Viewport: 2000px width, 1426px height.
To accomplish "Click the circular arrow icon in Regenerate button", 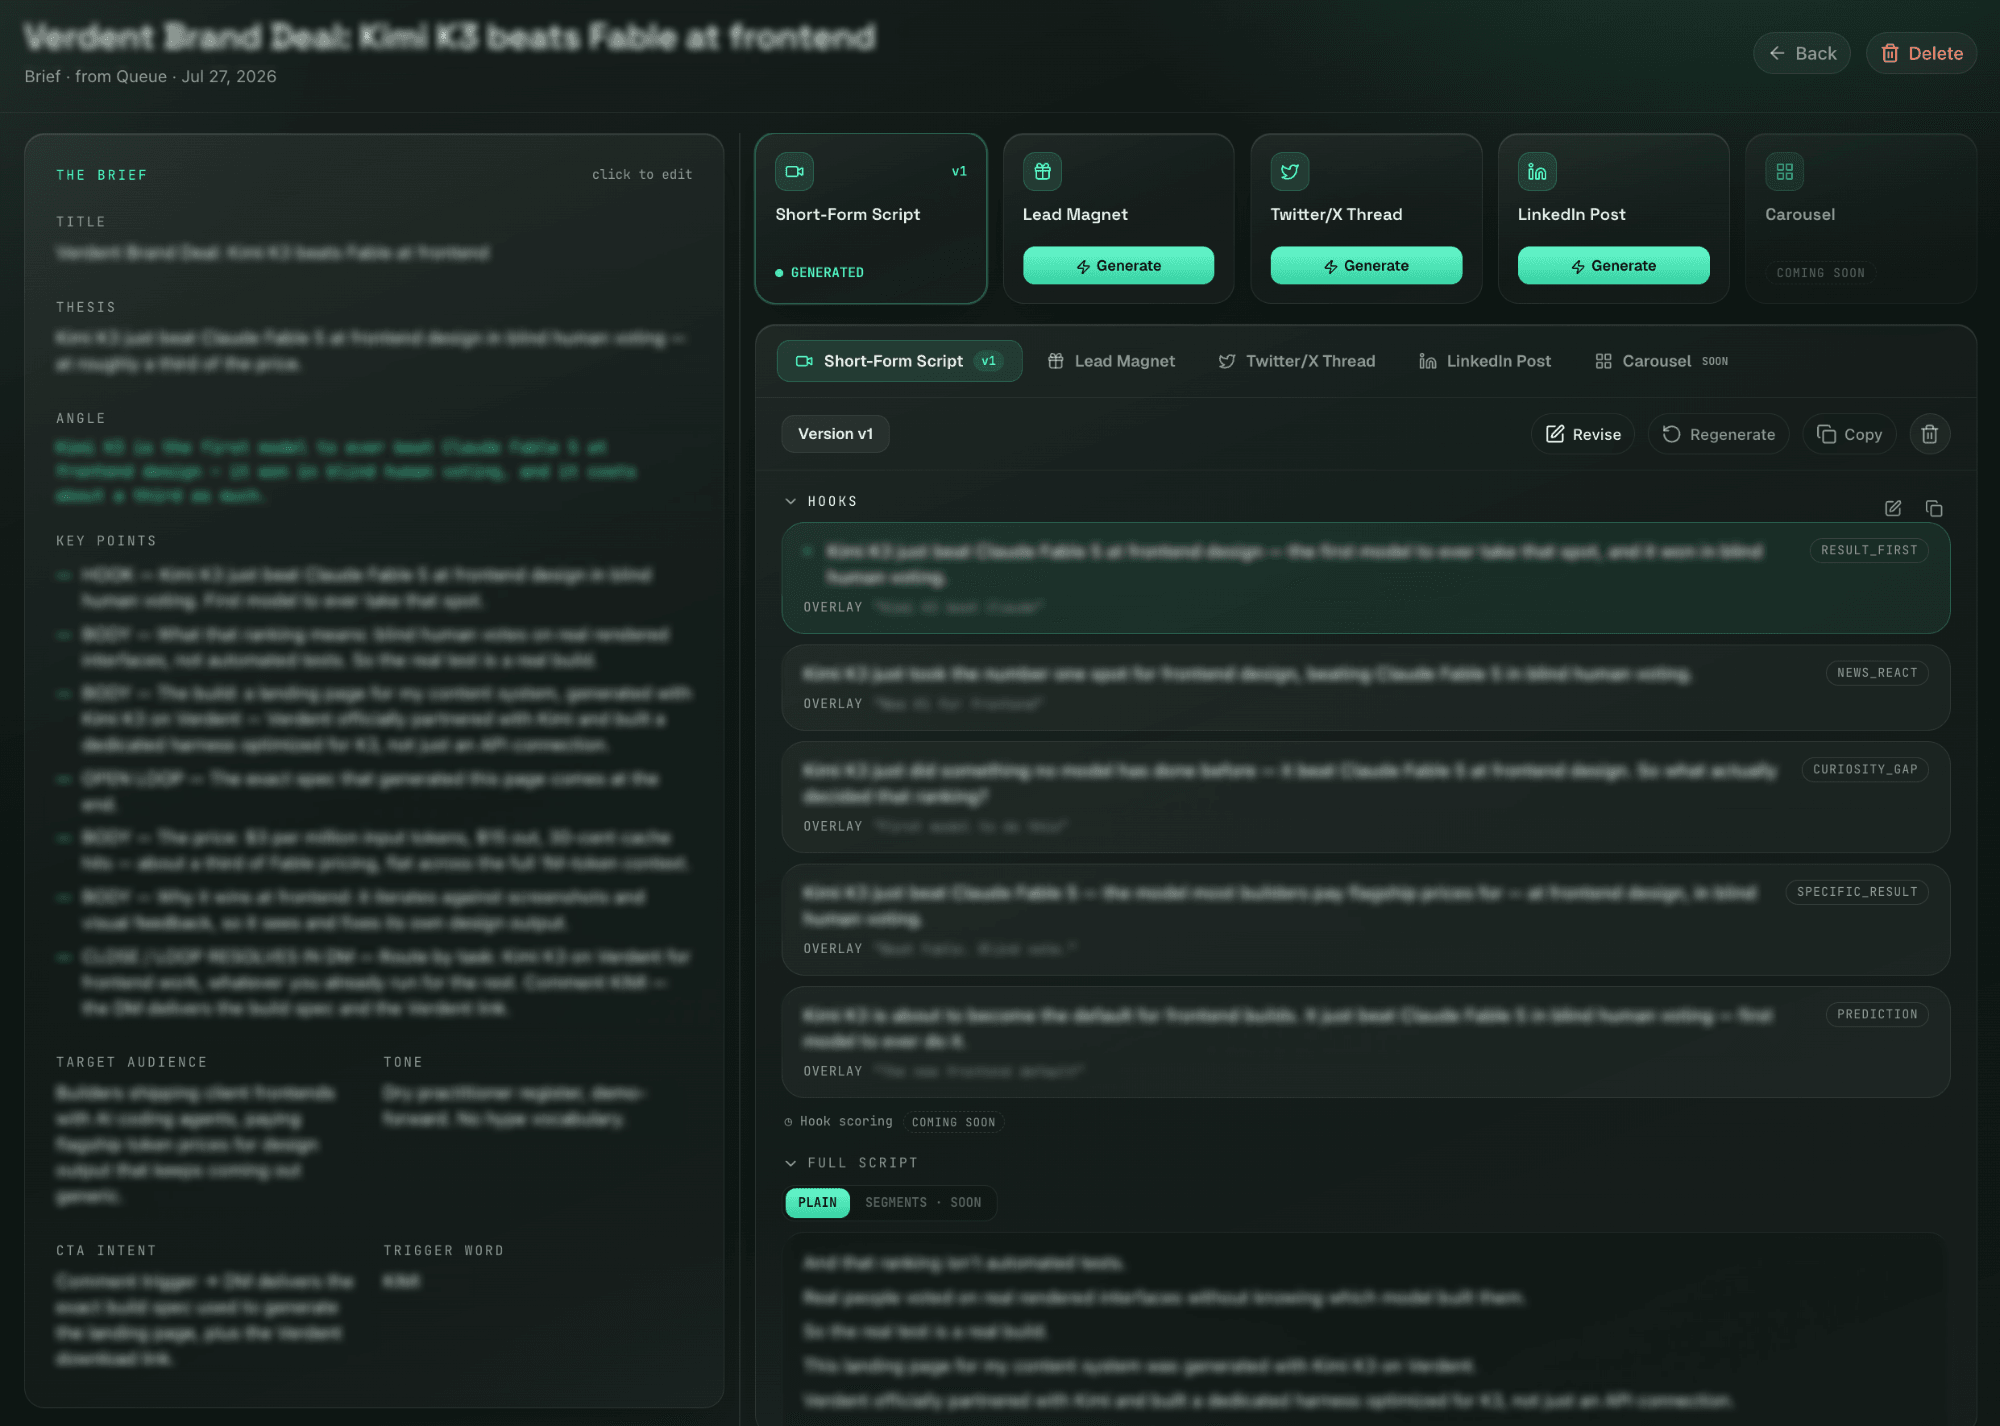I will (1671, 434).
